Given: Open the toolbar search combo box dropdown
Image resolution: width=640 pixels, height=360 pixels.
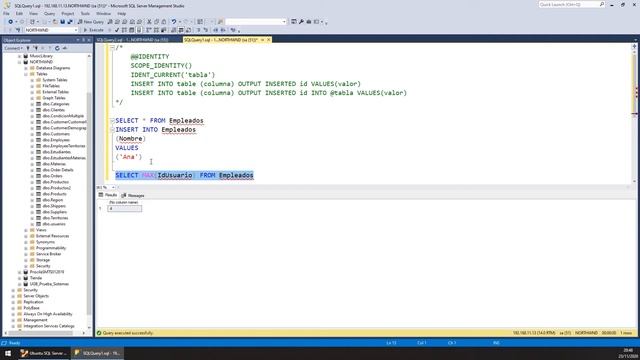Looking at the screenshot, I should tap(284, 22).
